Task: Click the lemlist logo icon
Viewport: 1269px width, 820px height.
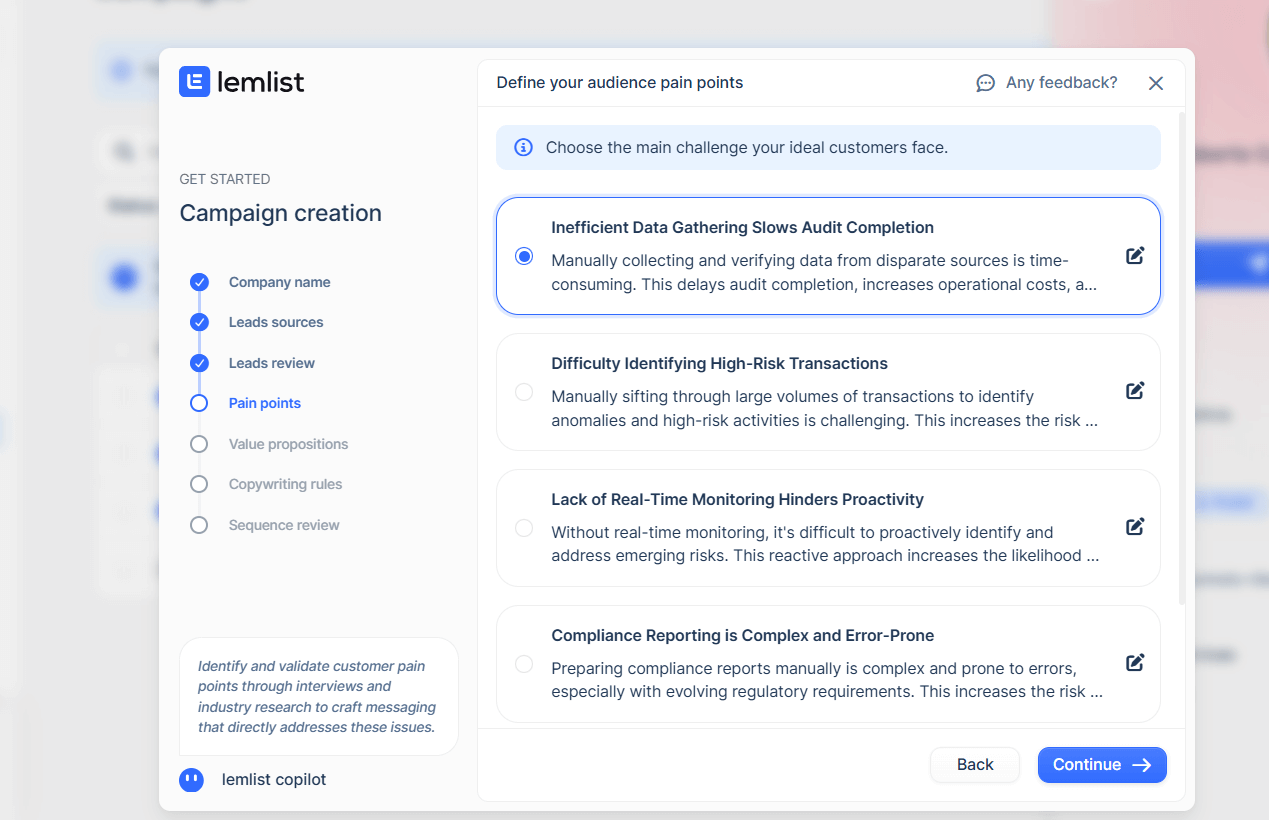Action: click(194, 82)
